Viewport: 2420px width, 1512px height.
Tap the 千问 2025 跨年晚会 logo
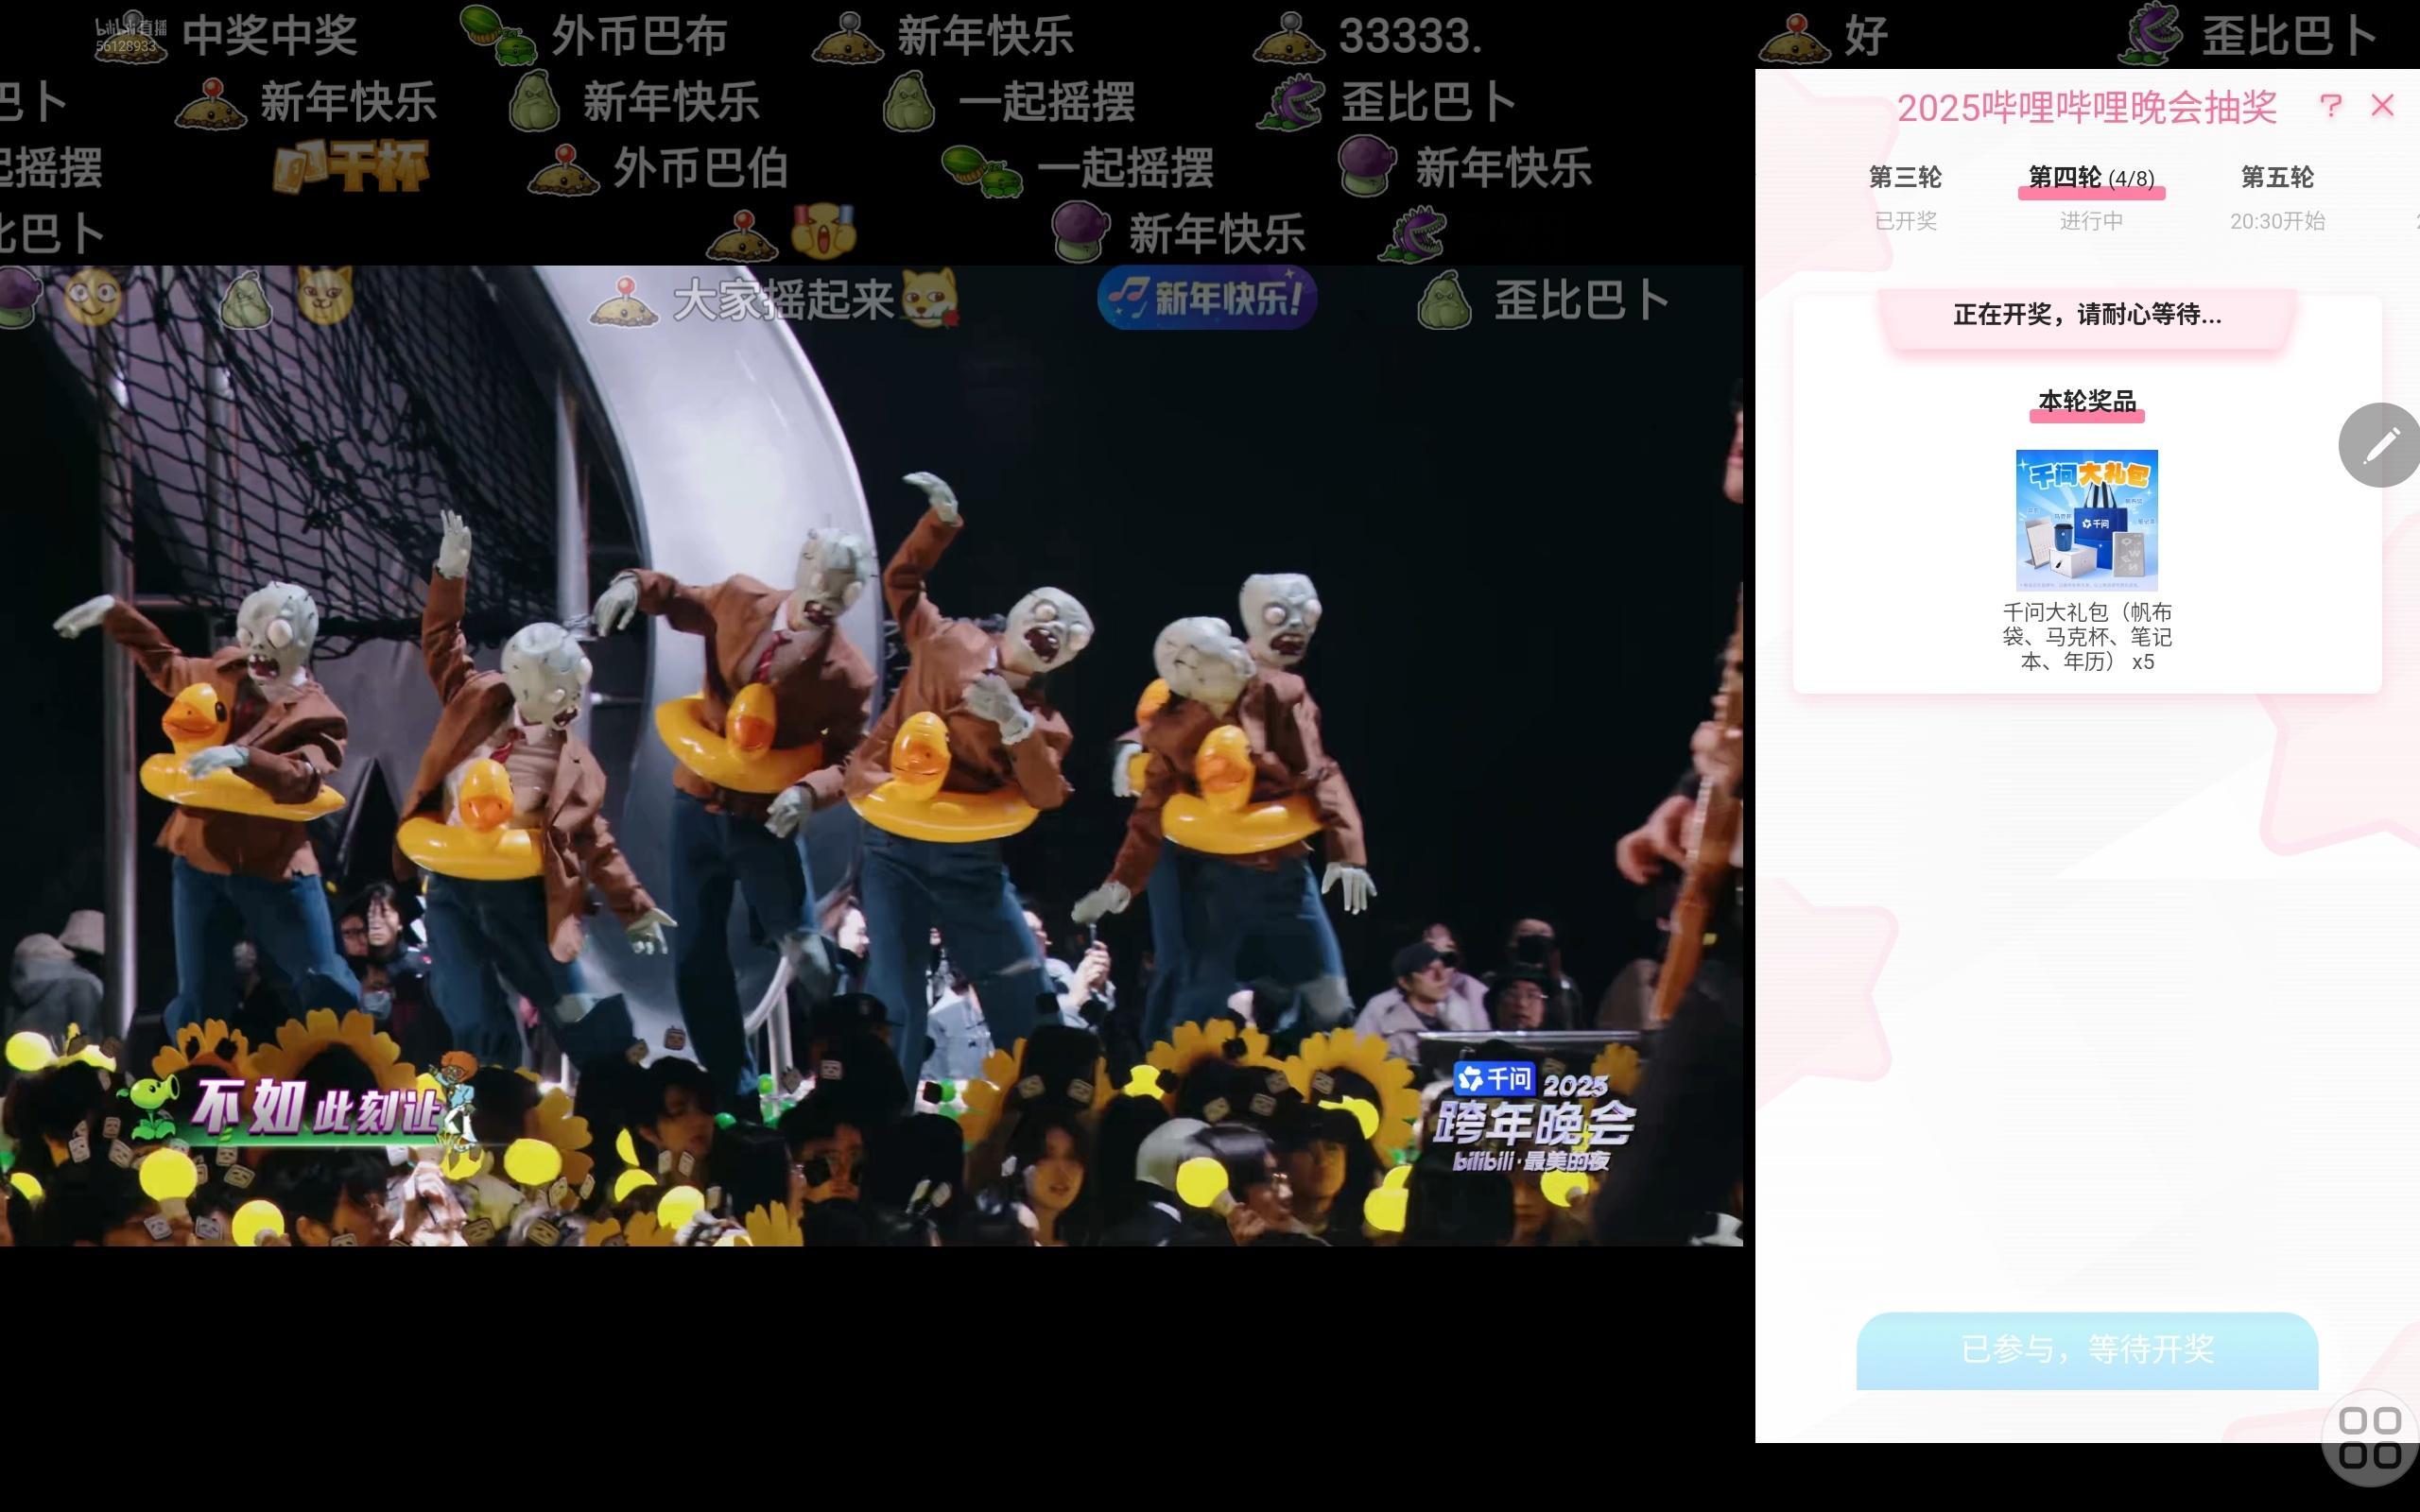1533,1117
